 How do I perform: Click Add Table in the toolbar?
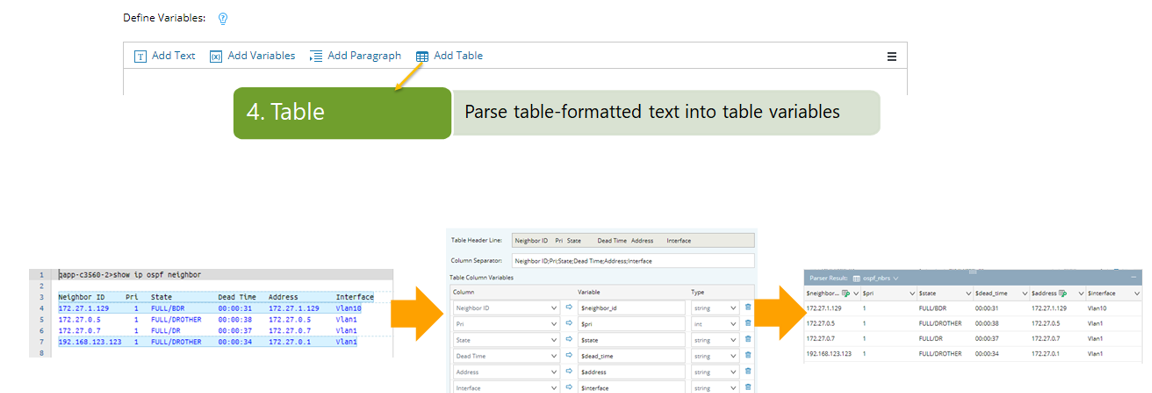[449, 56]
